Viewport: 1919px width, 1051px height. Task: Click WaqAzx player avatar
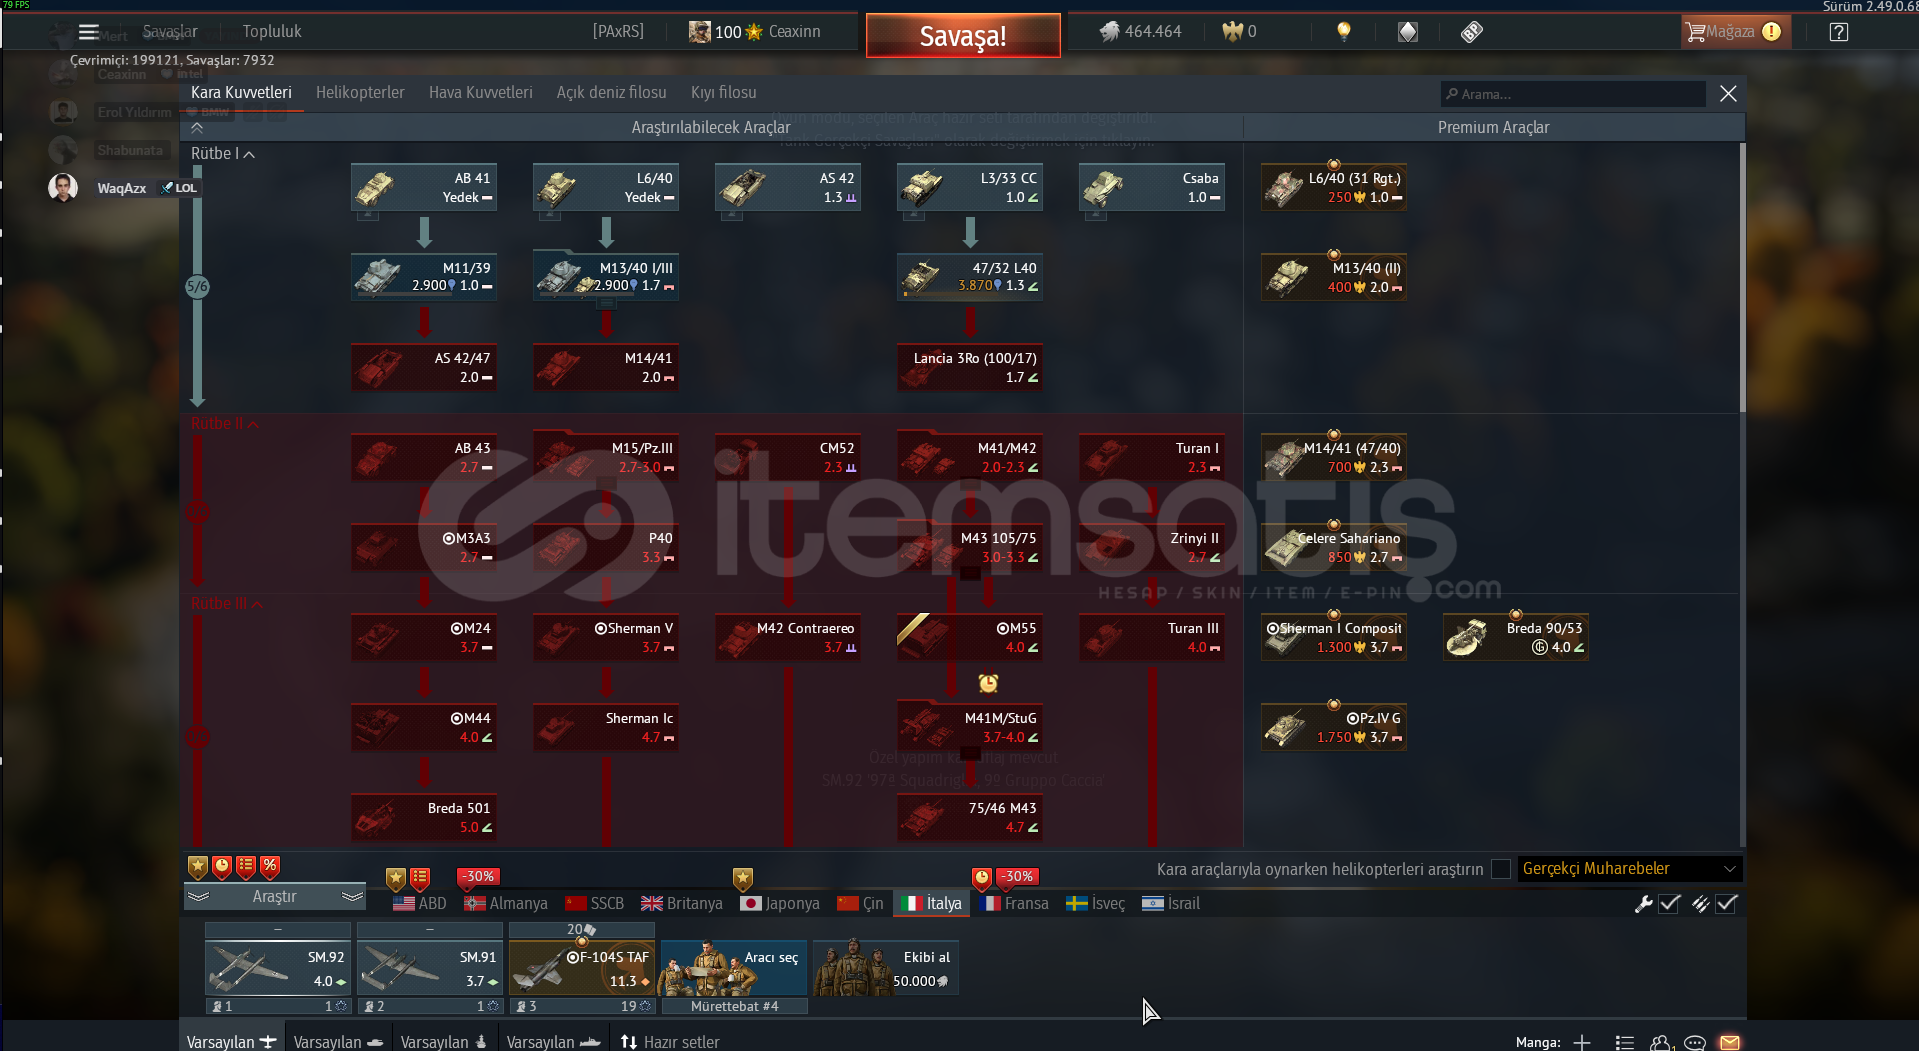coord(63,188)
